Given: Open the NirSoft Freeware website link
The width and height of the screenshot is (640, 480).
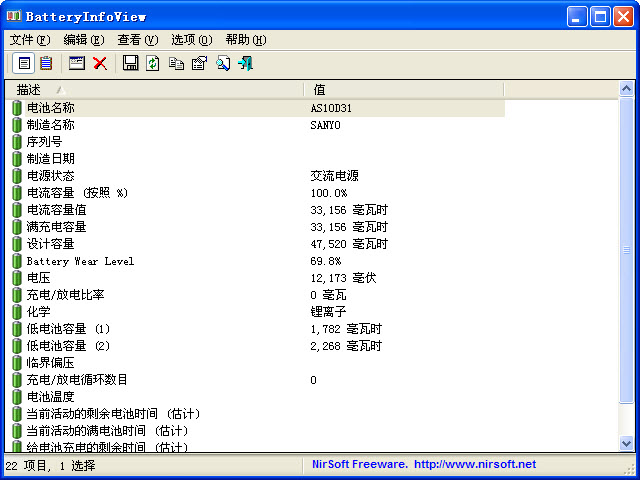Looking at the screenshot, I should (x=424, y=464).
